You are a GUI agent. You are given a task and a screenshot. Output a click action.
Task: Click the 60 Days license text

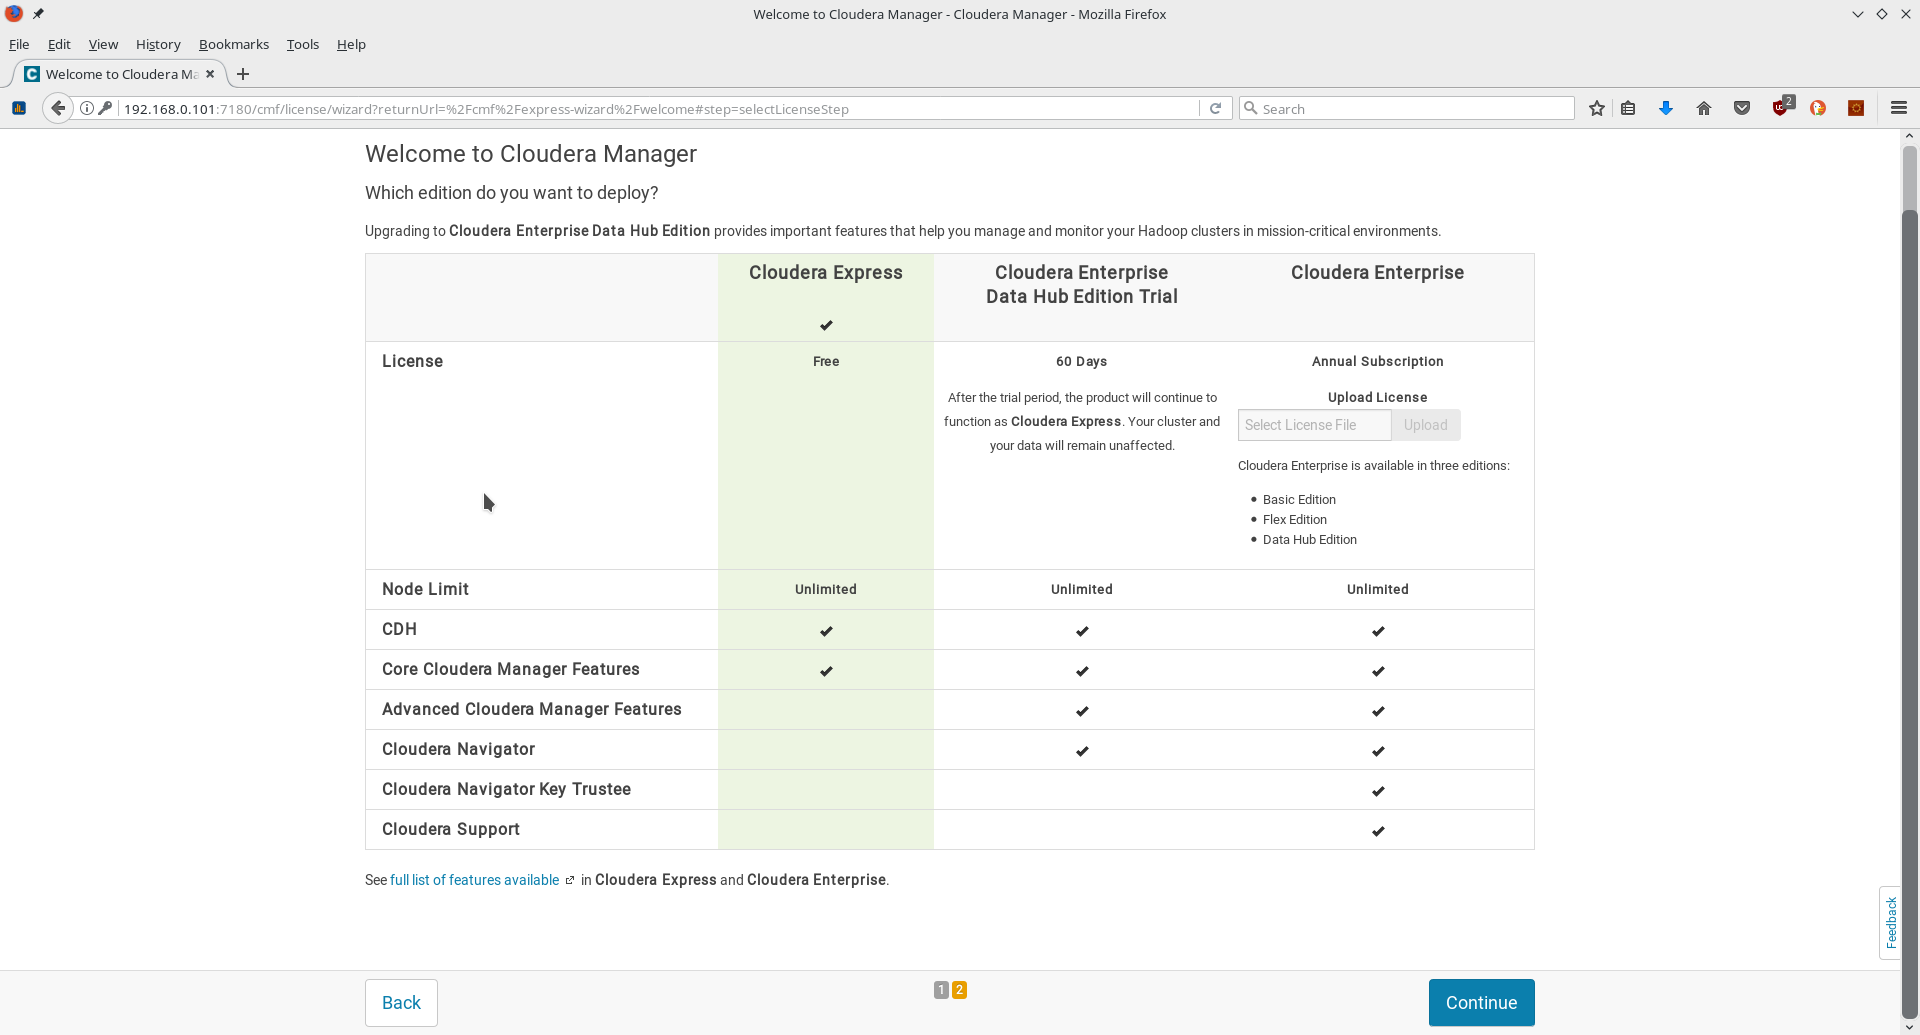[x=1081, y=361]
